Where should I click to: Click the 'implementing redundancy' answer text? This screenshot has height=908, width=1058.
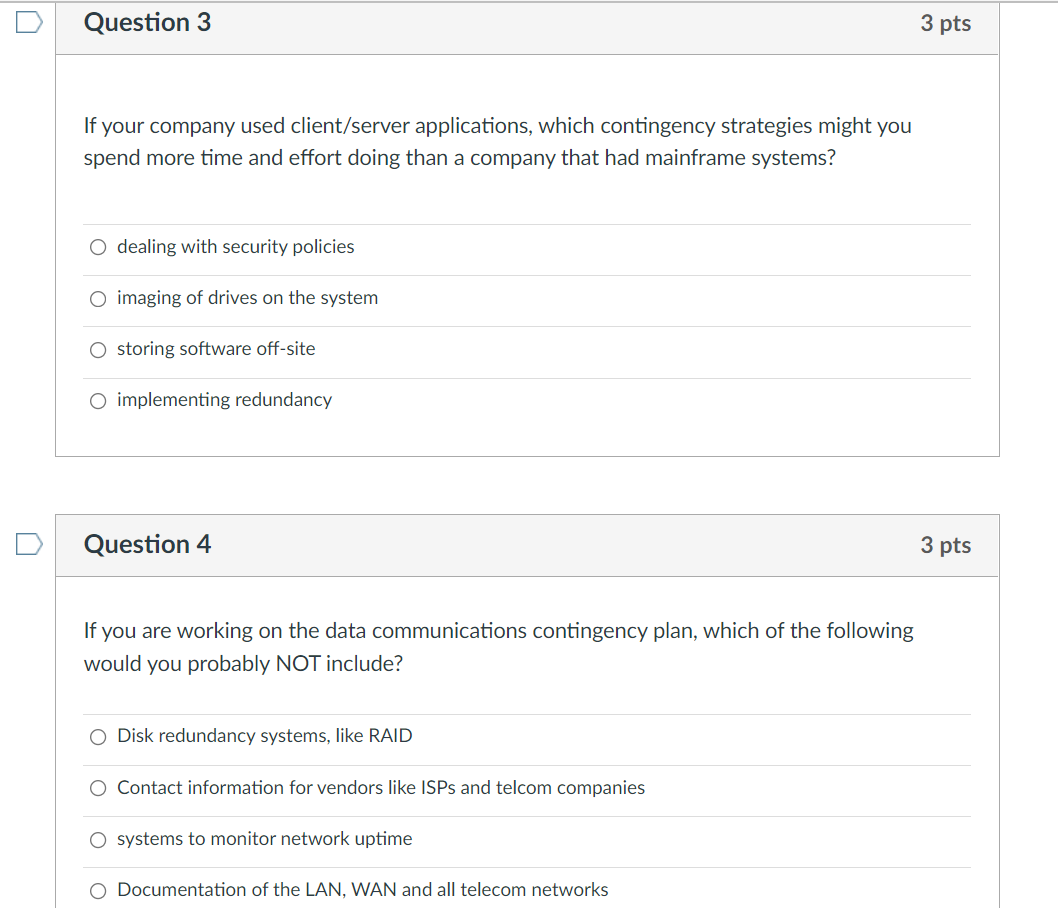[224, 400]
